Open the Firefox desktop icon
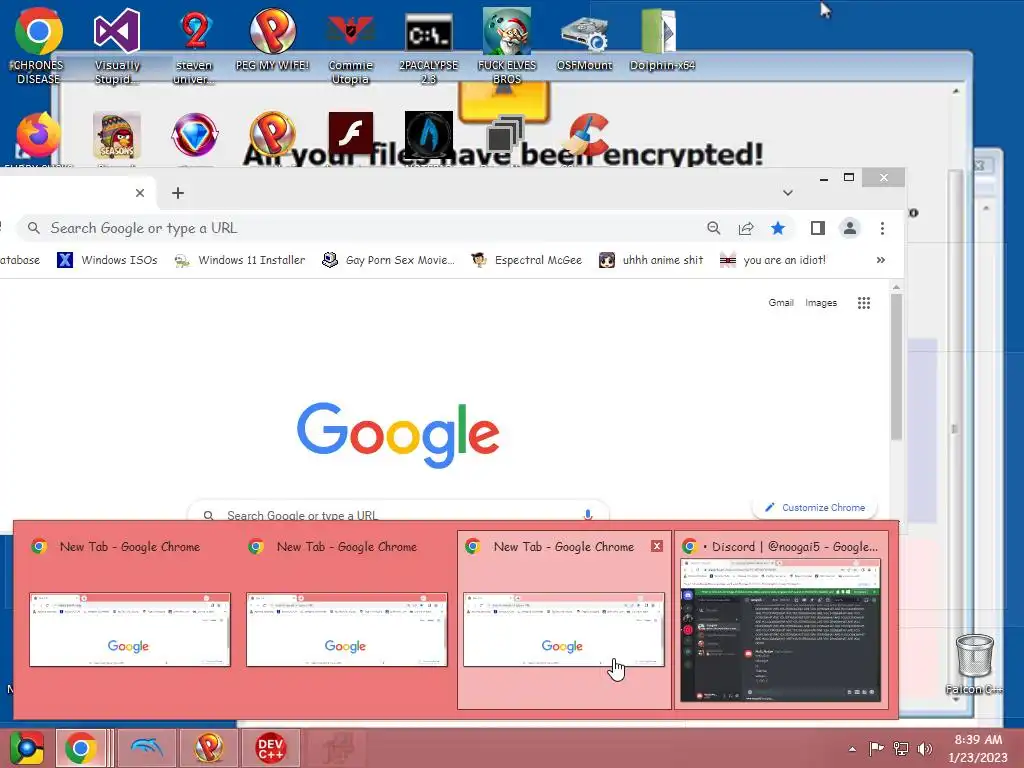The height and width of the screenshot is (768, 1024). pos(39,136)
